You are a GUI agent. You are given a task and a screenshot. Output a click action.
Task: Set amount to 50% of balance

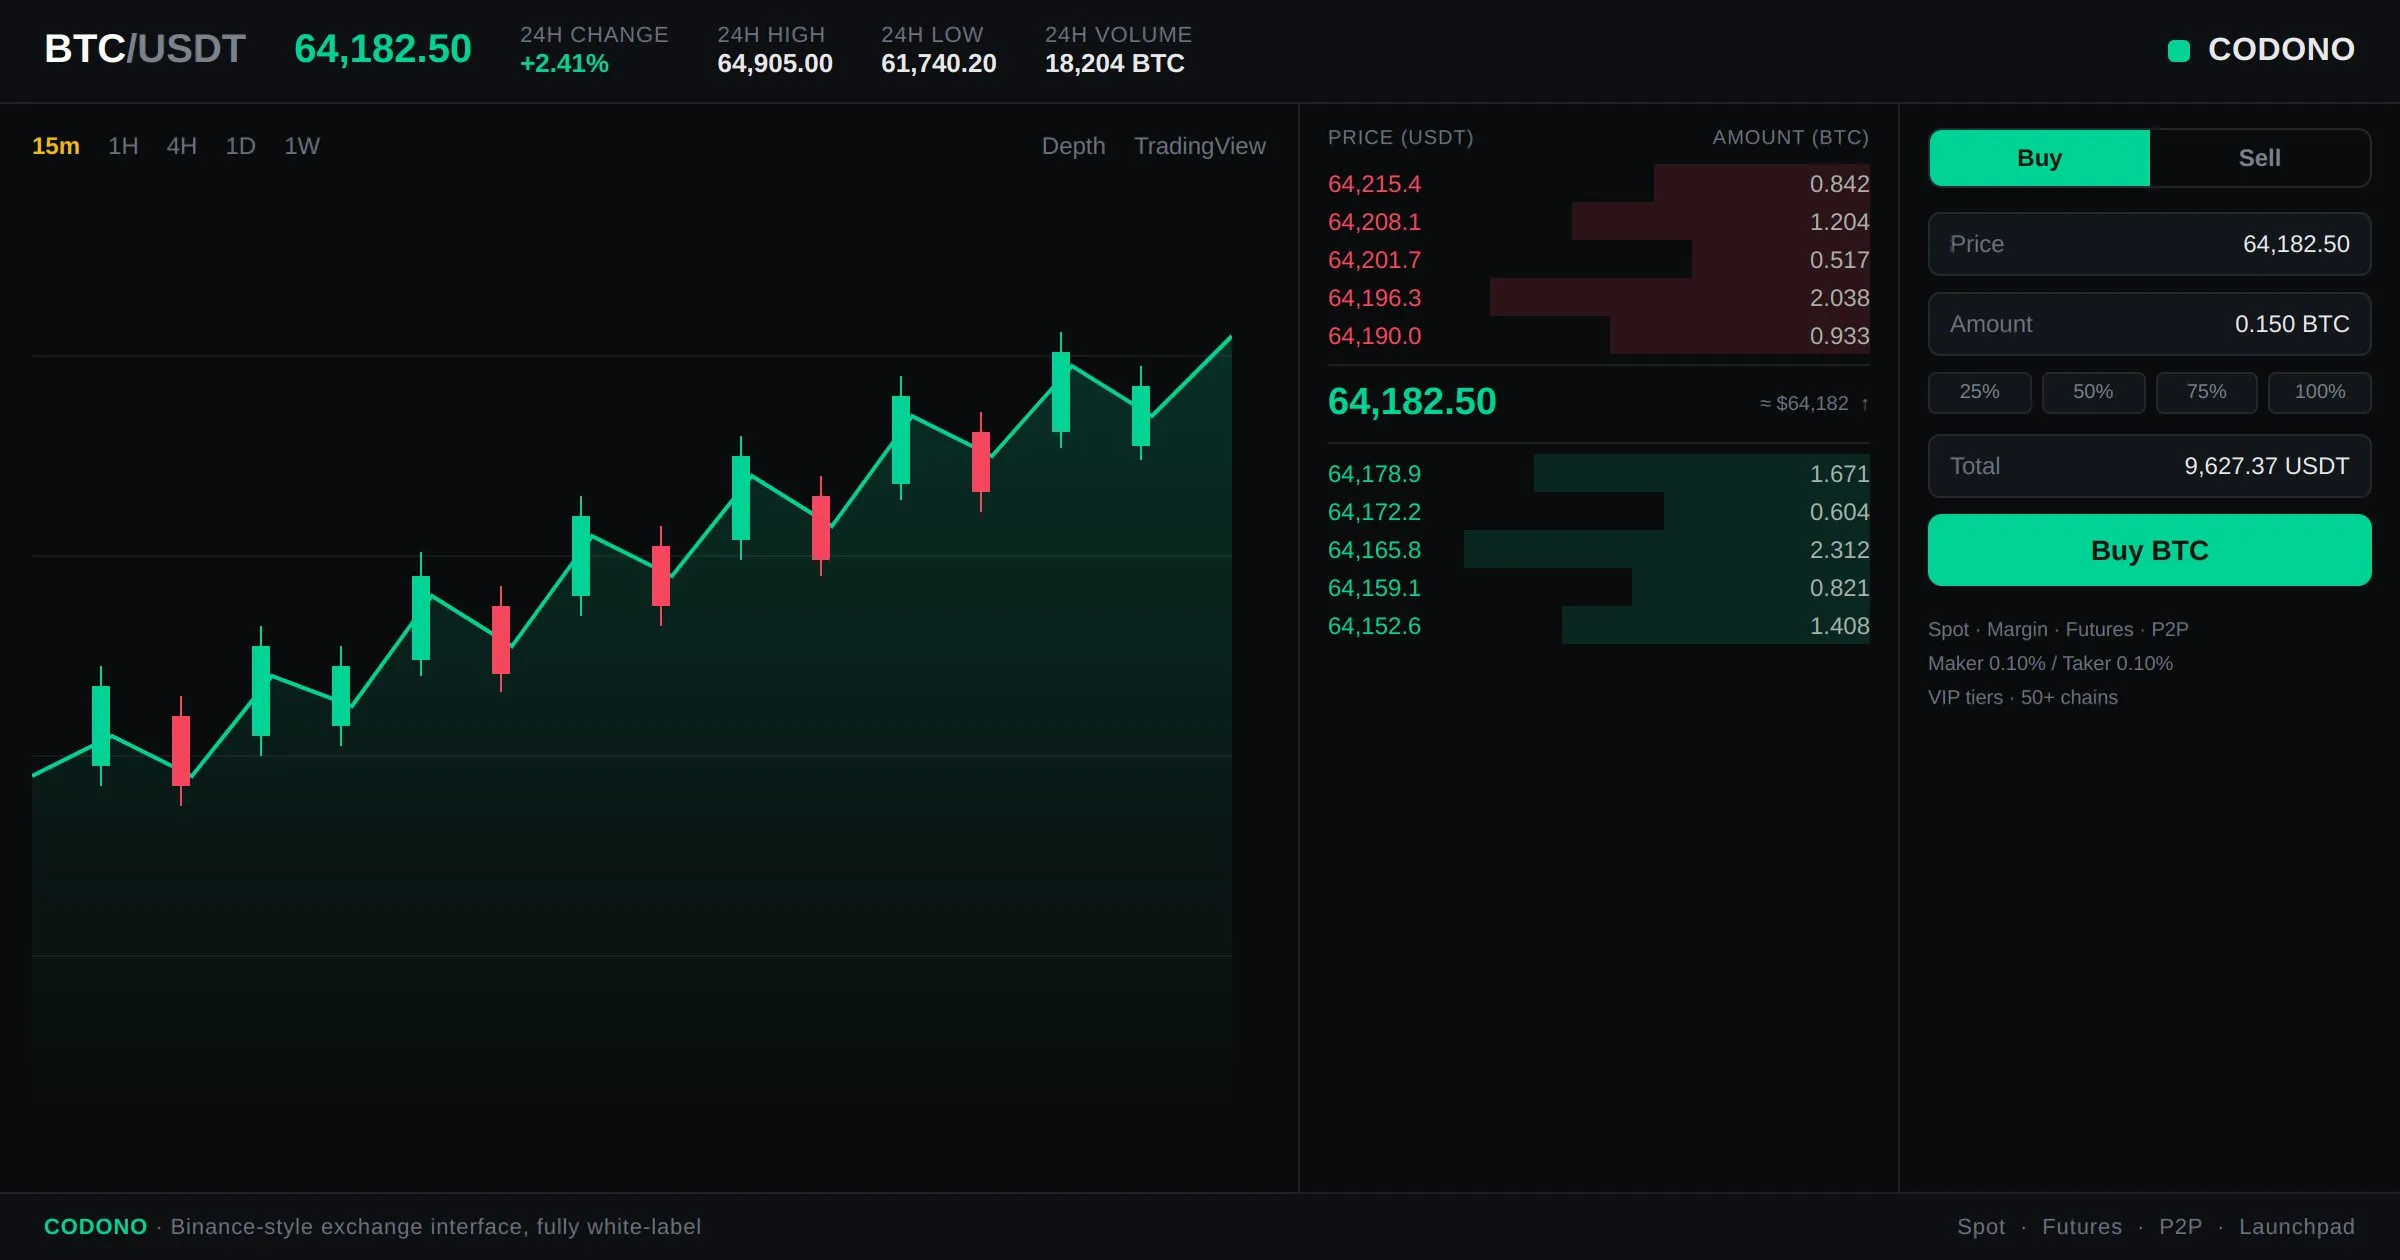pos(2093,392)
